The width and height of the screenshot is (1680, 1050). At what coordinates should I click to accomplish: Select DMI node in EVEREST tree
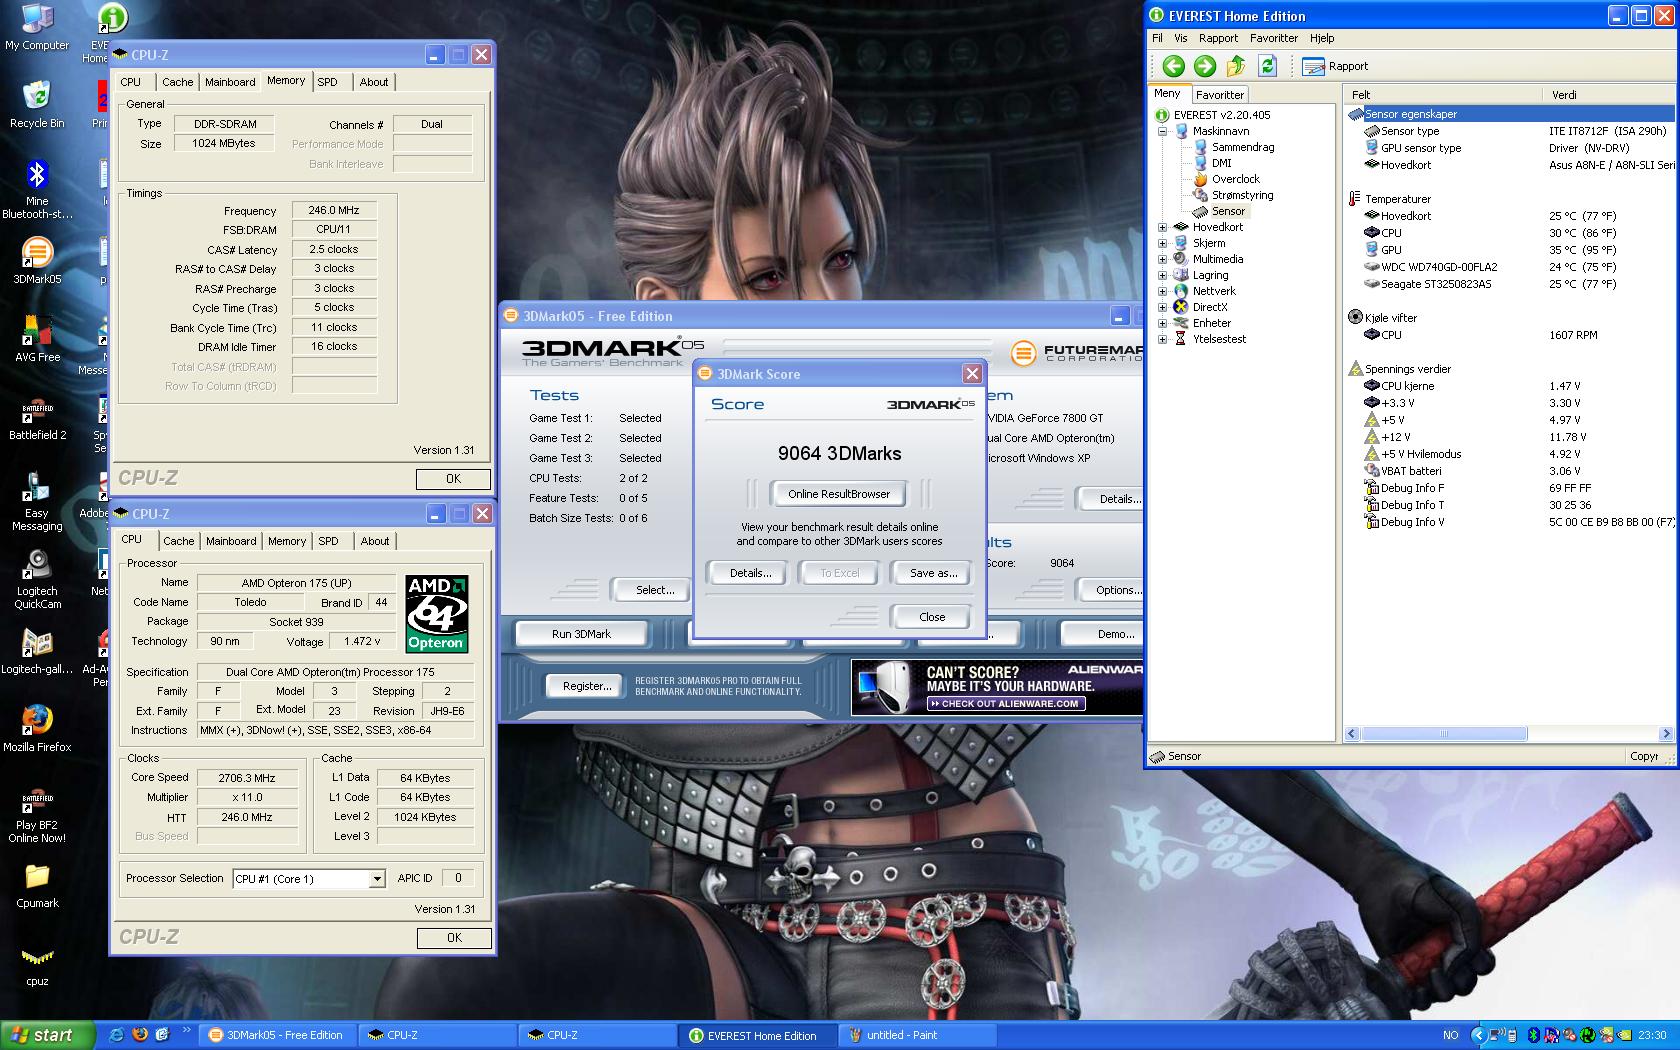click(x=1221, y=163)
